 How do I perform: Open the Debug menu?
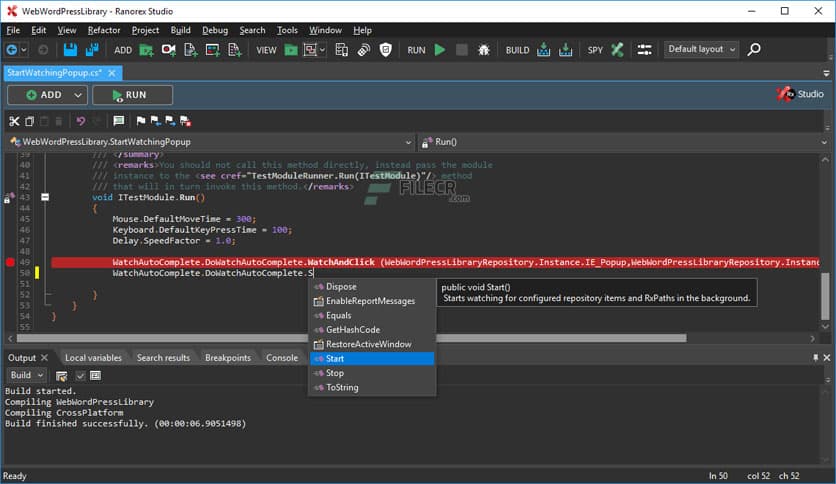215,30
